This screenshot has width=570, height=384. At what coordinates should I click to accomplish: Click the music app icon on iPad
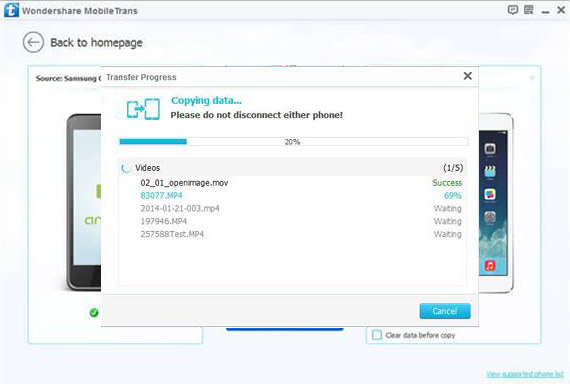490,265
